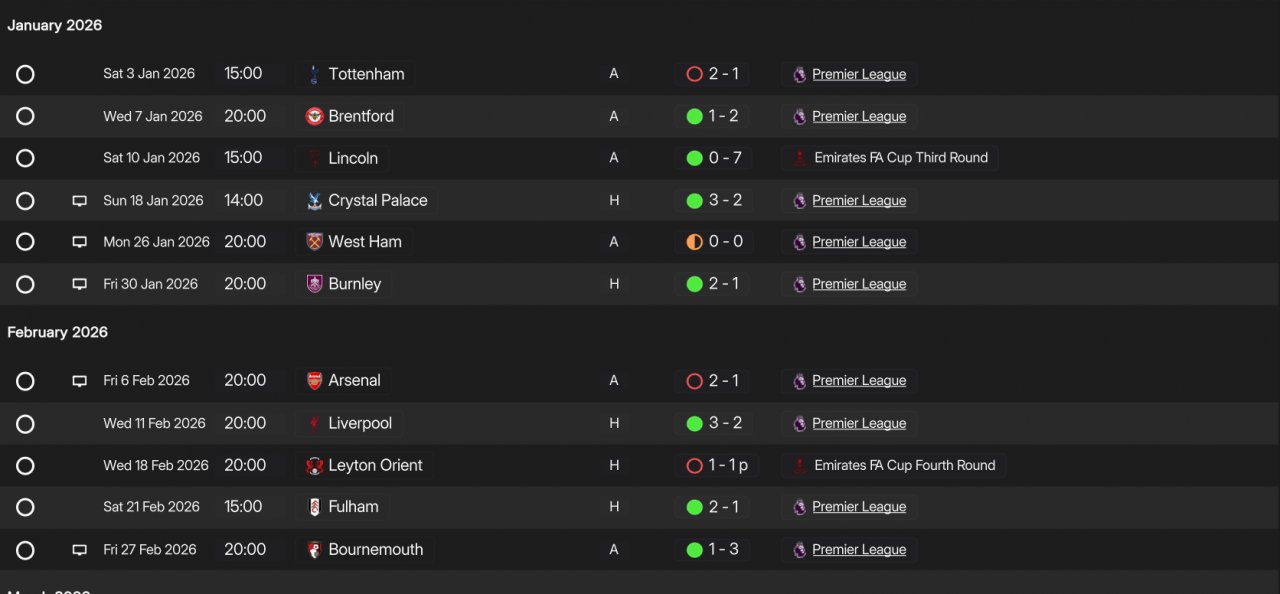Click the Bournemouth team name
Viewport: 1280px width, 594px height.
376,550
